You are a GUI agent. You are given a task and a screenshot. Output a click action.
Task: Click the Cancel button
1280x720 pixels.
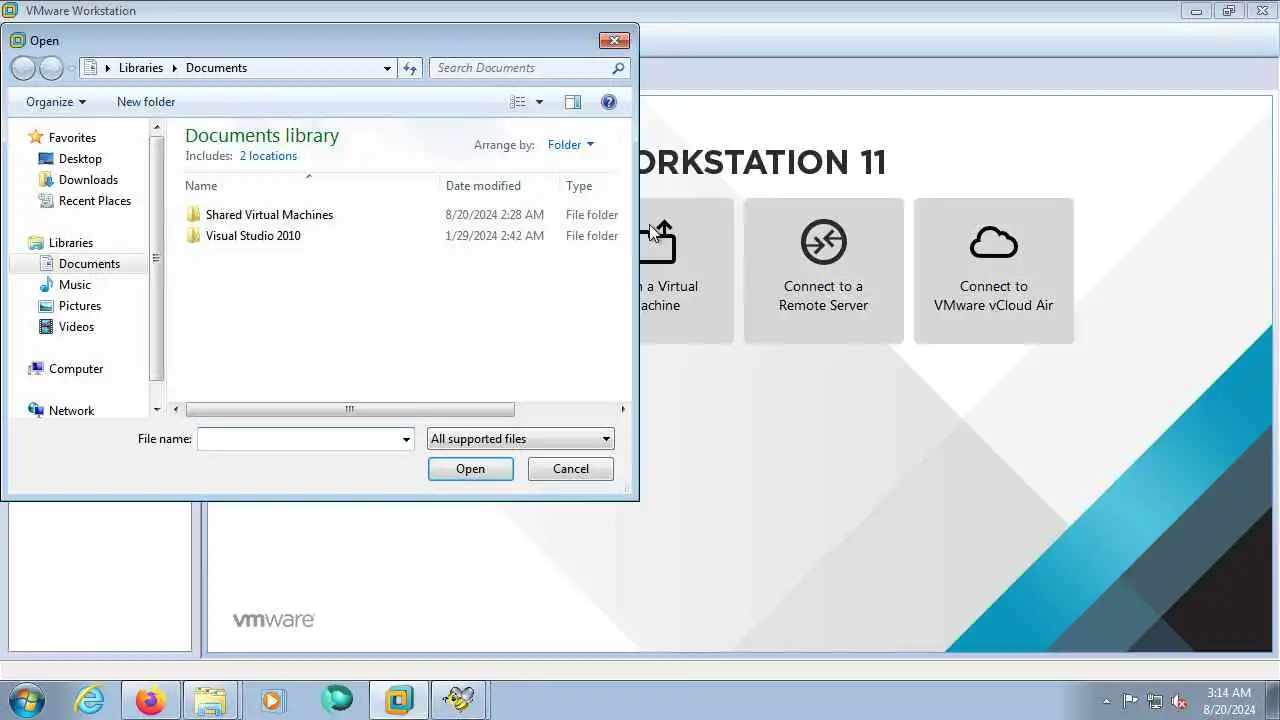(x=571, y=469)
